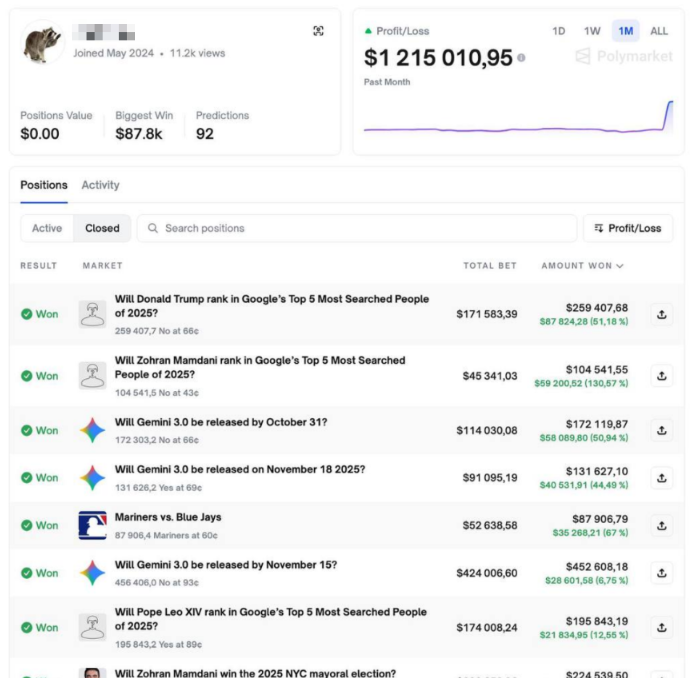Share the Pope Leo XIV position
This screenshot has height=678, width=699.
pos(662,628)
